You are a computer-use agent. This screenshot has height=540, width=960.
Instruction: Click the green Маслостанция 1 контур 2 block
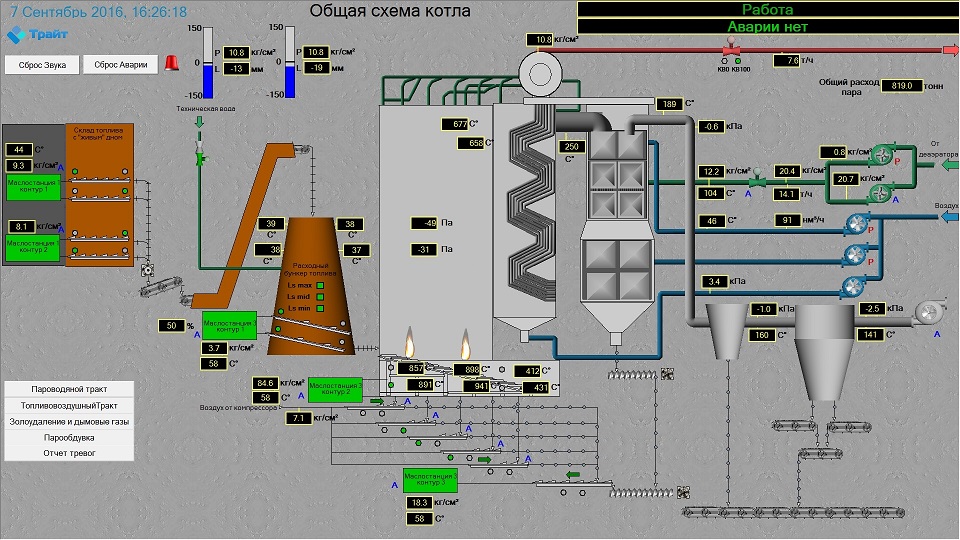33,248
